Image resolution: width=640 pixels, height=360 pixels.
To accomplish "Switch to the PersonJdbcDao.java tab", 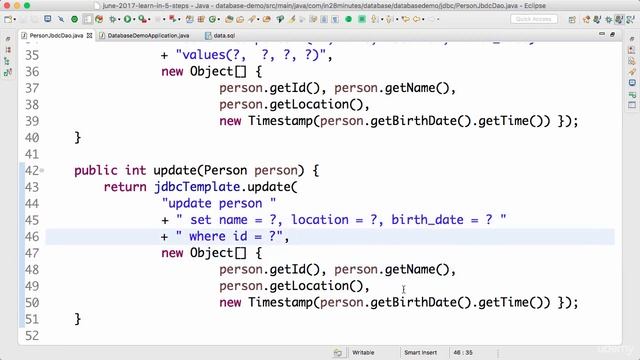I will [x=56, y=36].
